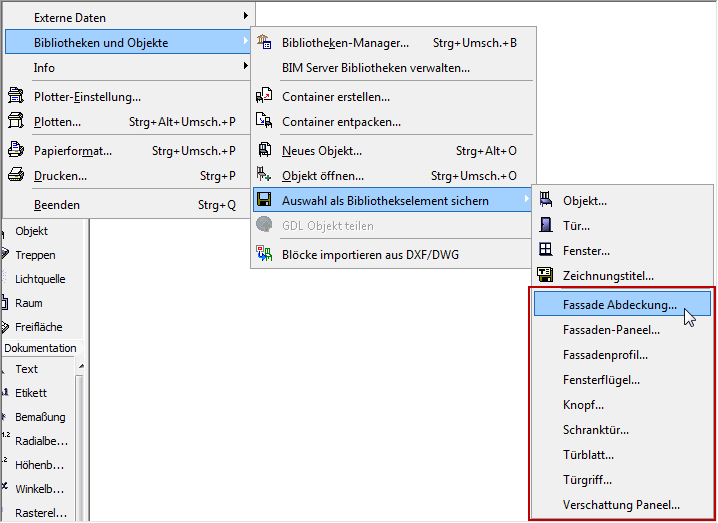The height and width of the screenshot is (523, 718).
Task: Expand the Info submenu arrow
Action: [246, 67]
